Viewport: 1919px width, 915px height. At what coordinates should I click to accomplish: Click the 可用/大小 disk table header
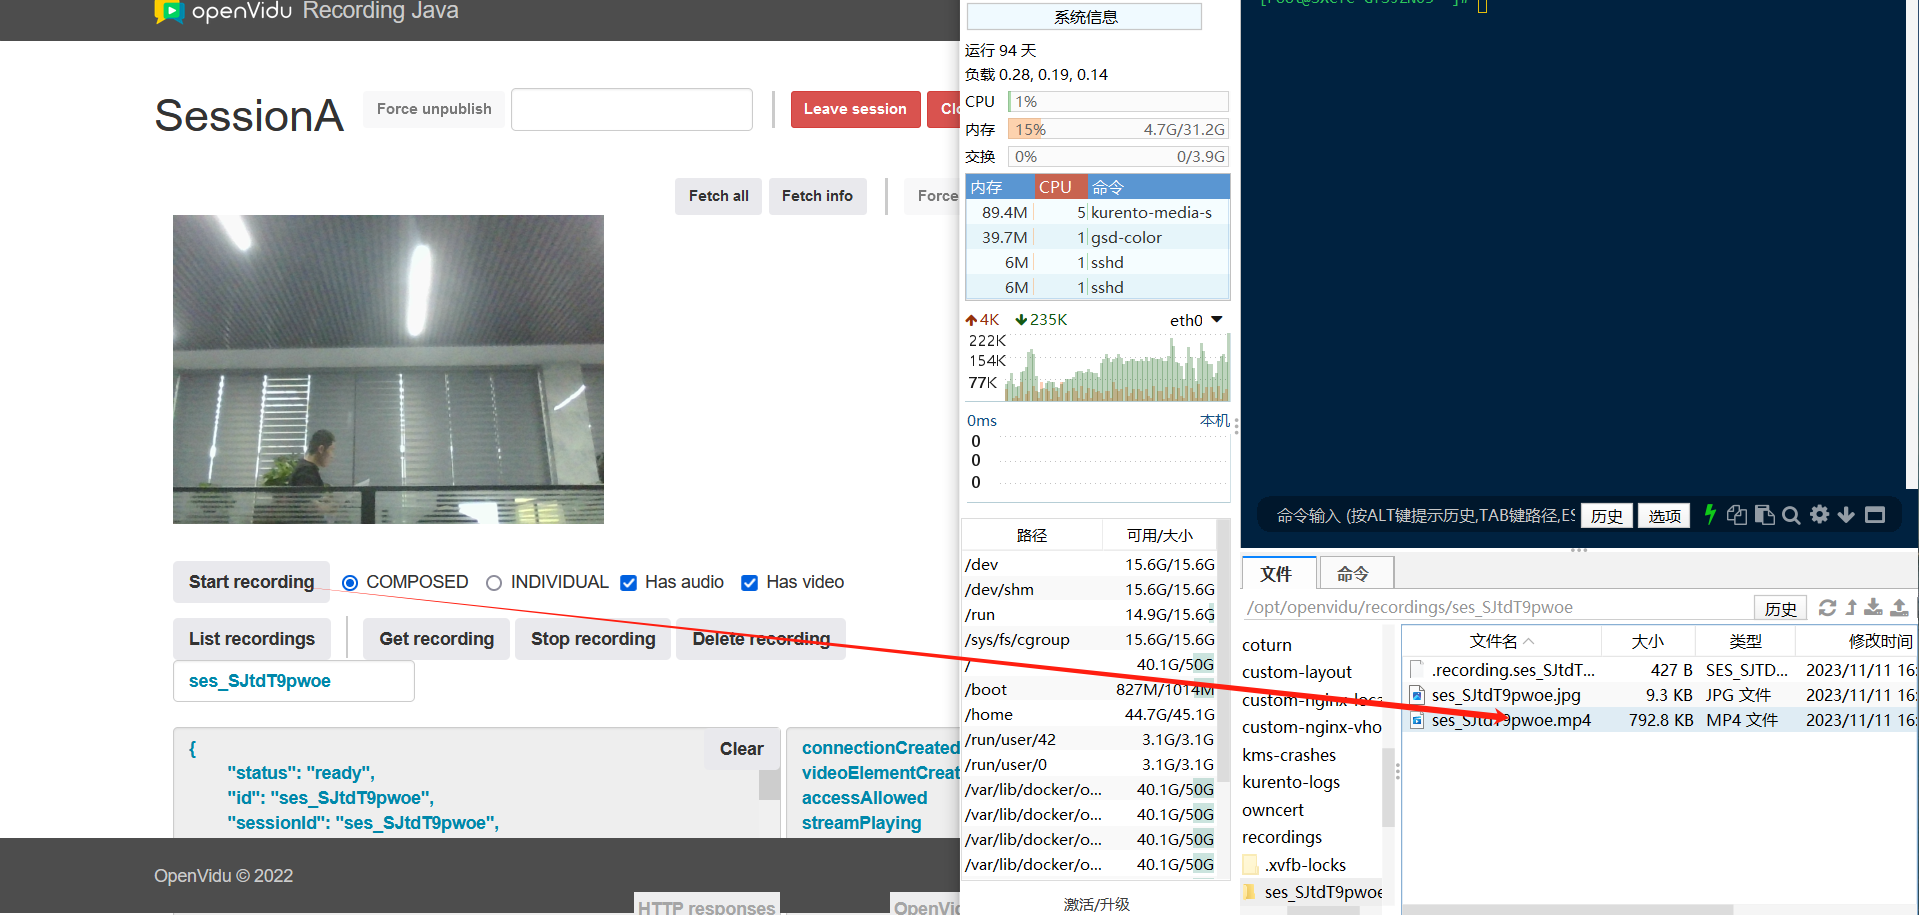(x=1159, y=536)
